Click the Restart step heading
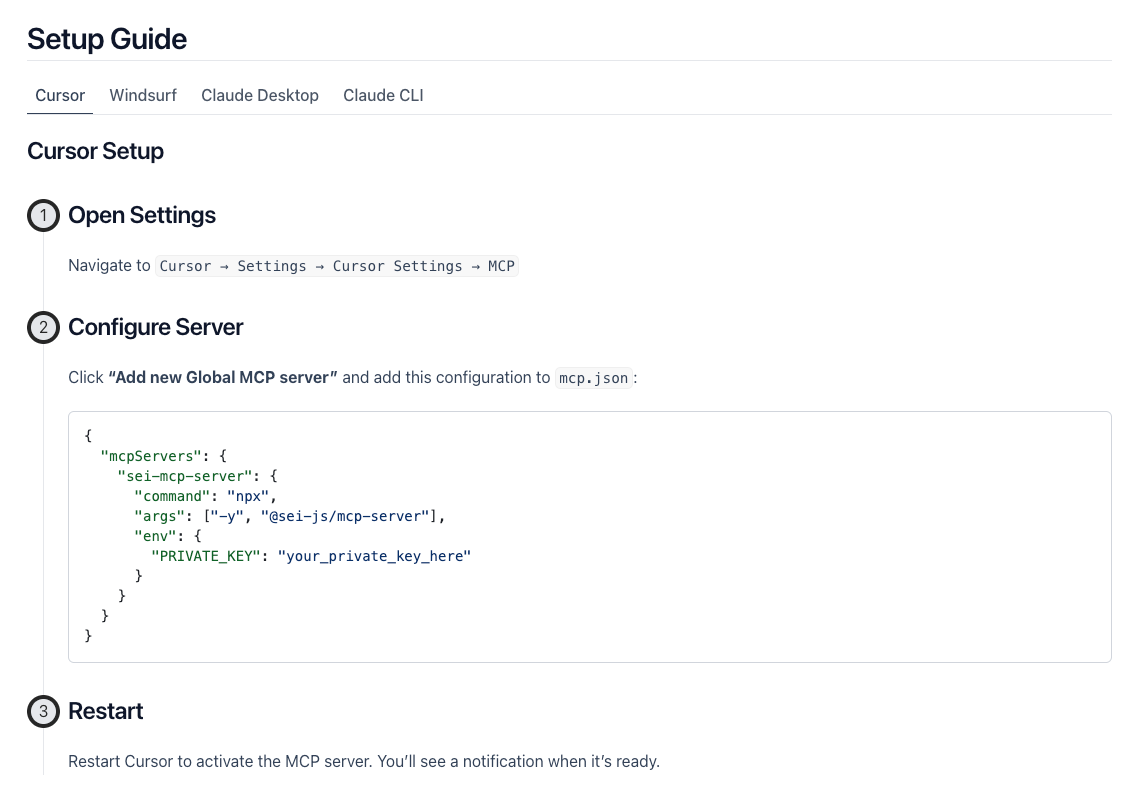This screenshot has width=1135, height=785. pyautogui.click(x=106, y=711)
